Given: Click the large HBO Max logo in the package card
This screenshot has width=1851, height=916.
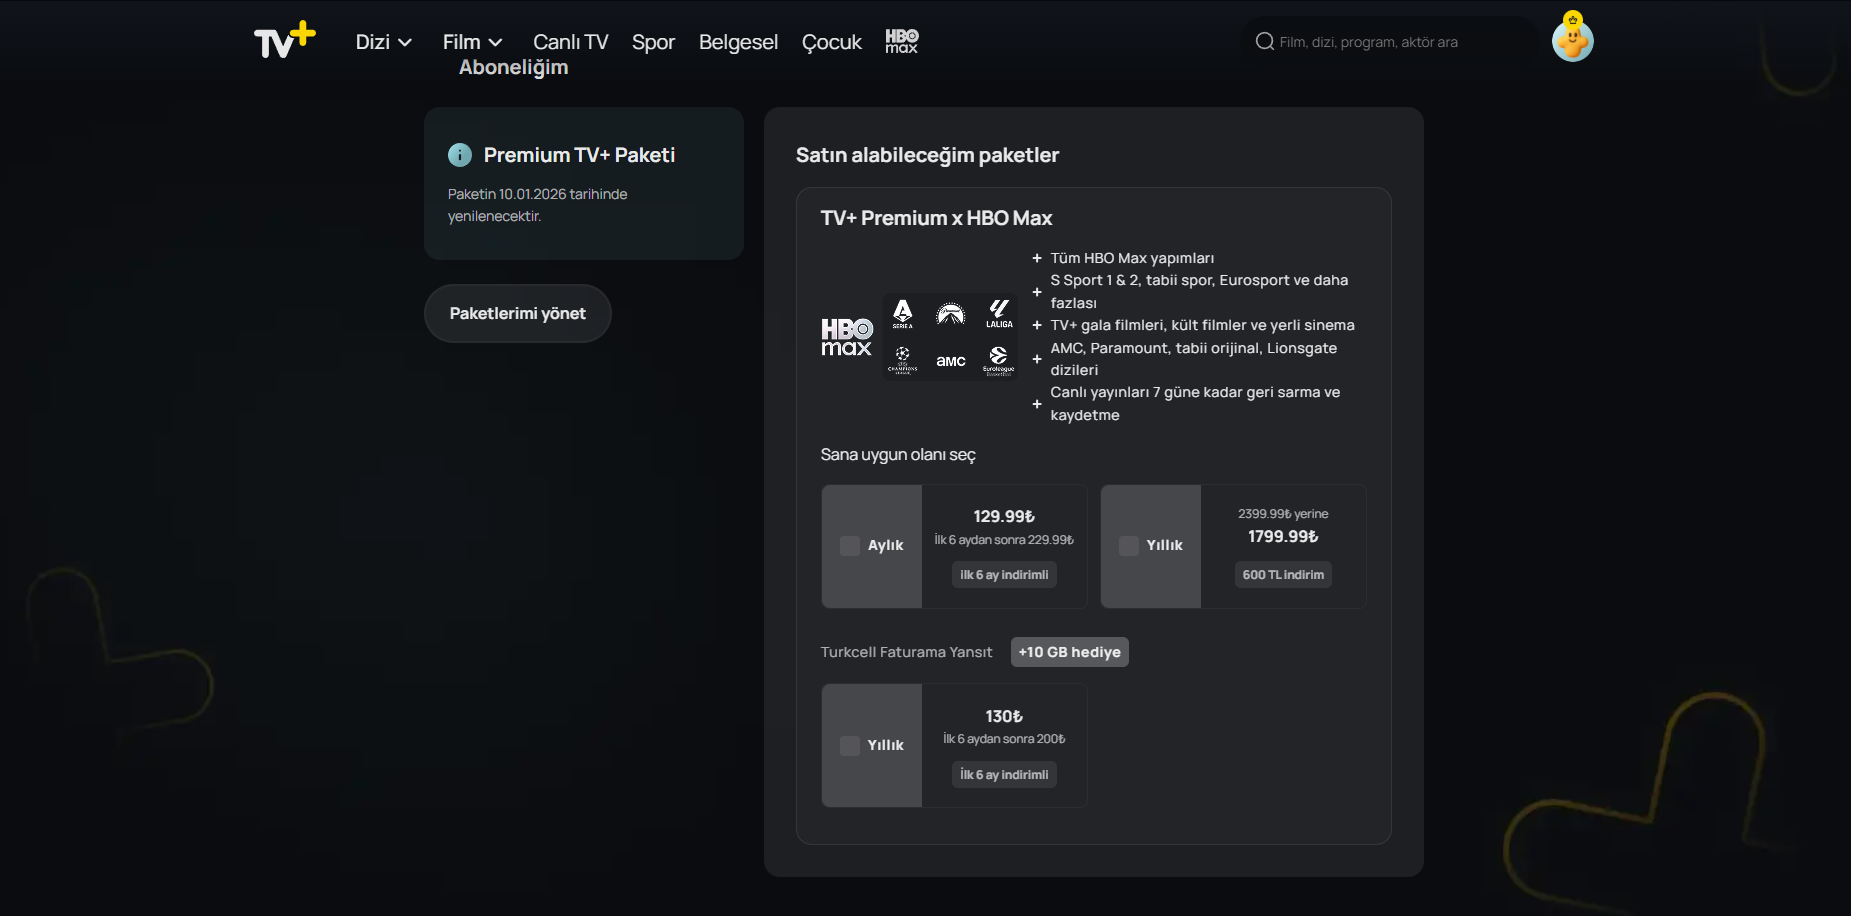Looking at the screenshot, I should pyautogui.click(x=847, y=337).
